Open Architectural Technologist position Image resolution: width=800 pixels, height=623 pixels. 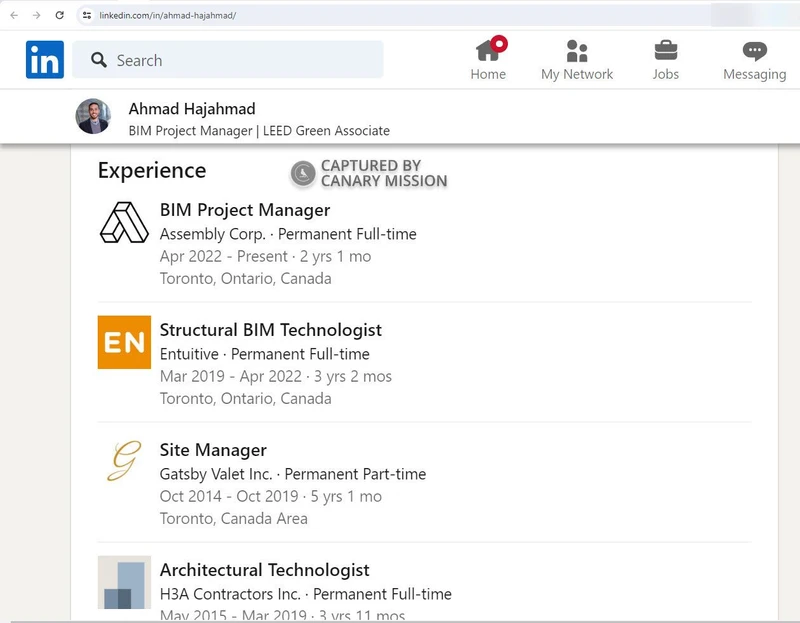(264, 569)
